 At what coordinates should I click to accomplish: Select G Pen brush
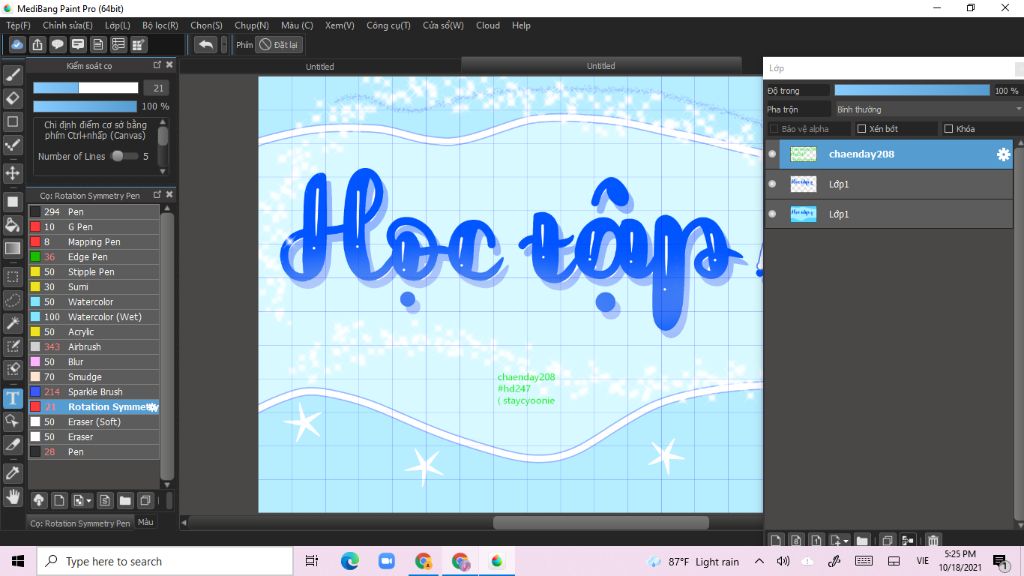click(94, 227)
